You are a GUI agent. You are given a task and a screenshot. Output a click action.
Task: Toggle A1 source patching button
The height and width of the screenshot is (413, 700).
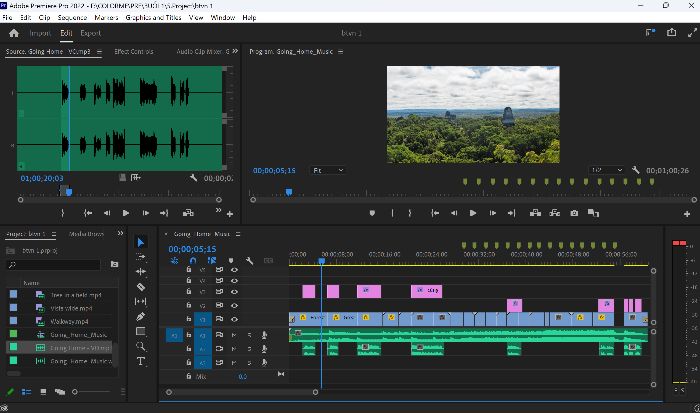174,335
